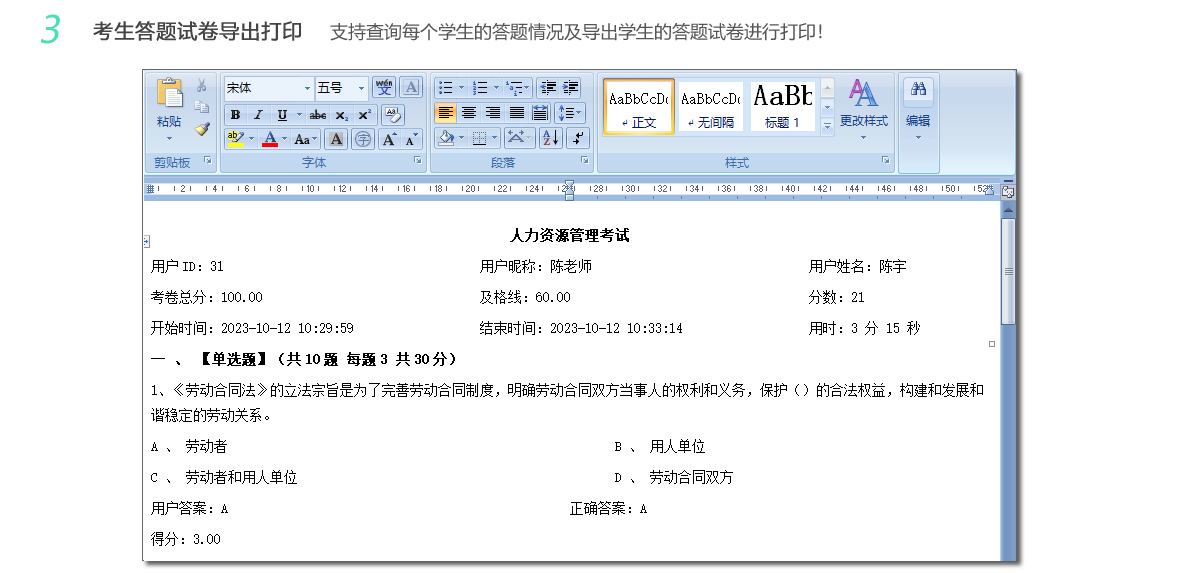Click the vertical scrollbar thumb

pos(1008,270)
